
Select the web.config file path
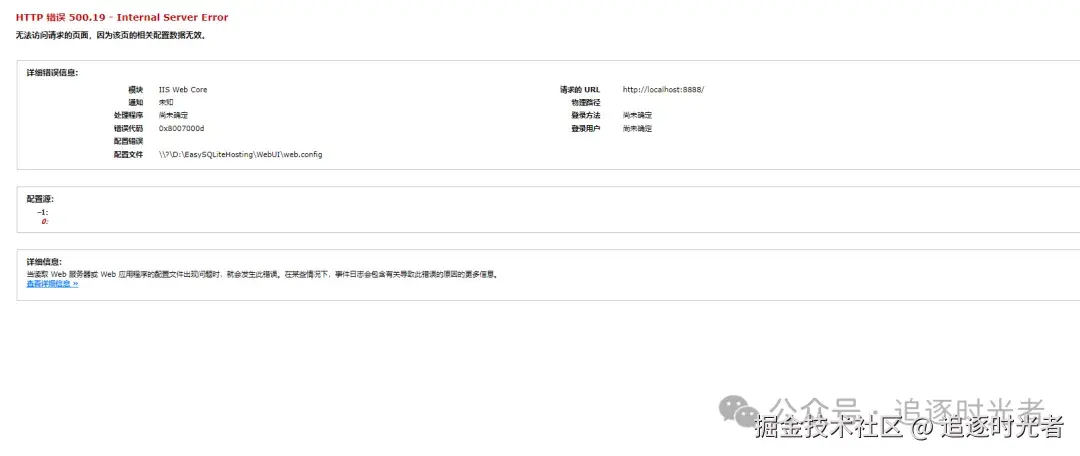240,154
